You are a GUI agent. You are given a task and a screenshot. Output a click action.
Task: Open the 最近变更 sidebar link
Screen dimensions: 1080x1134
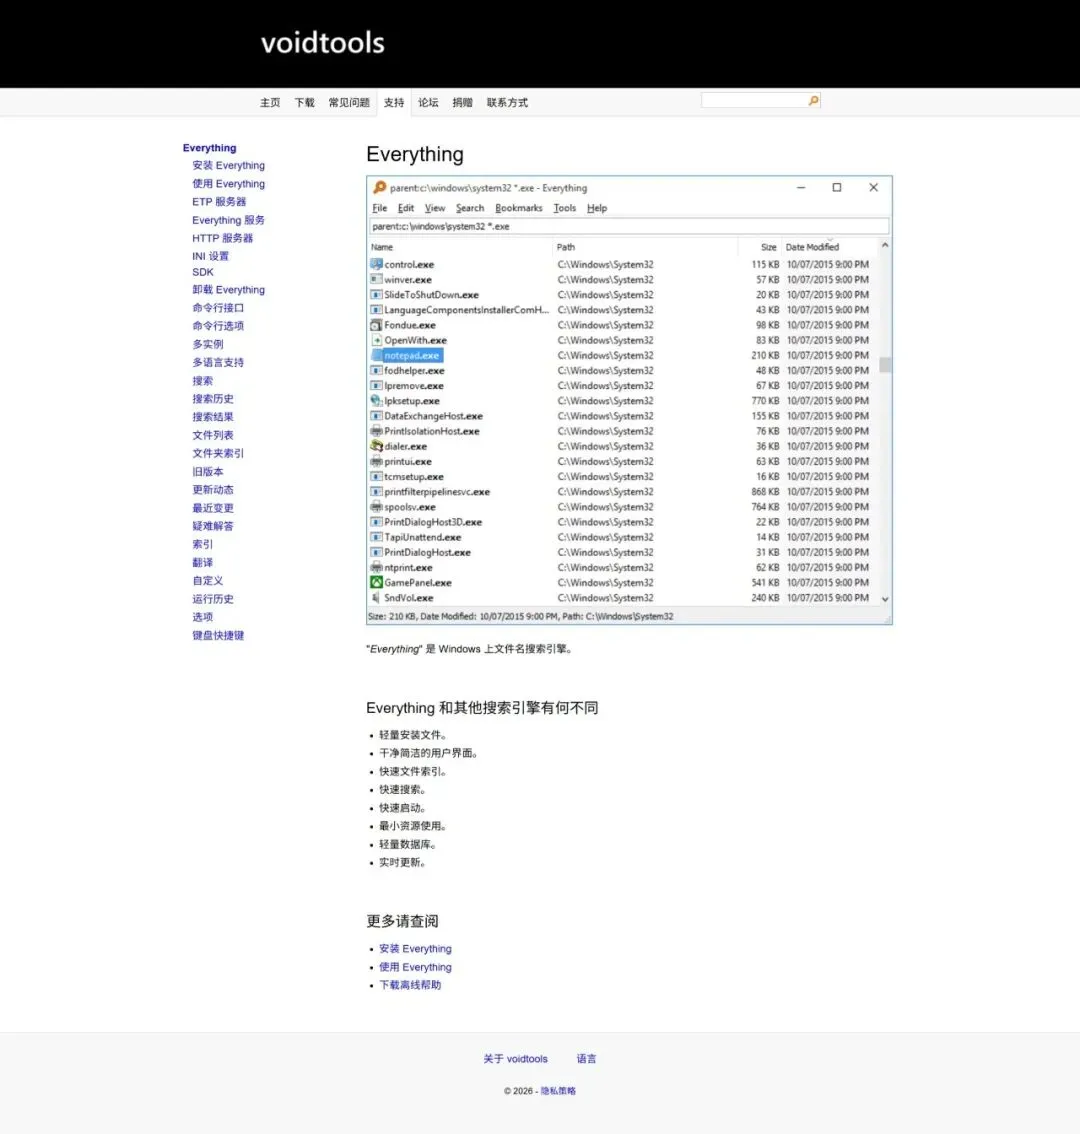(x=213, y=508)
